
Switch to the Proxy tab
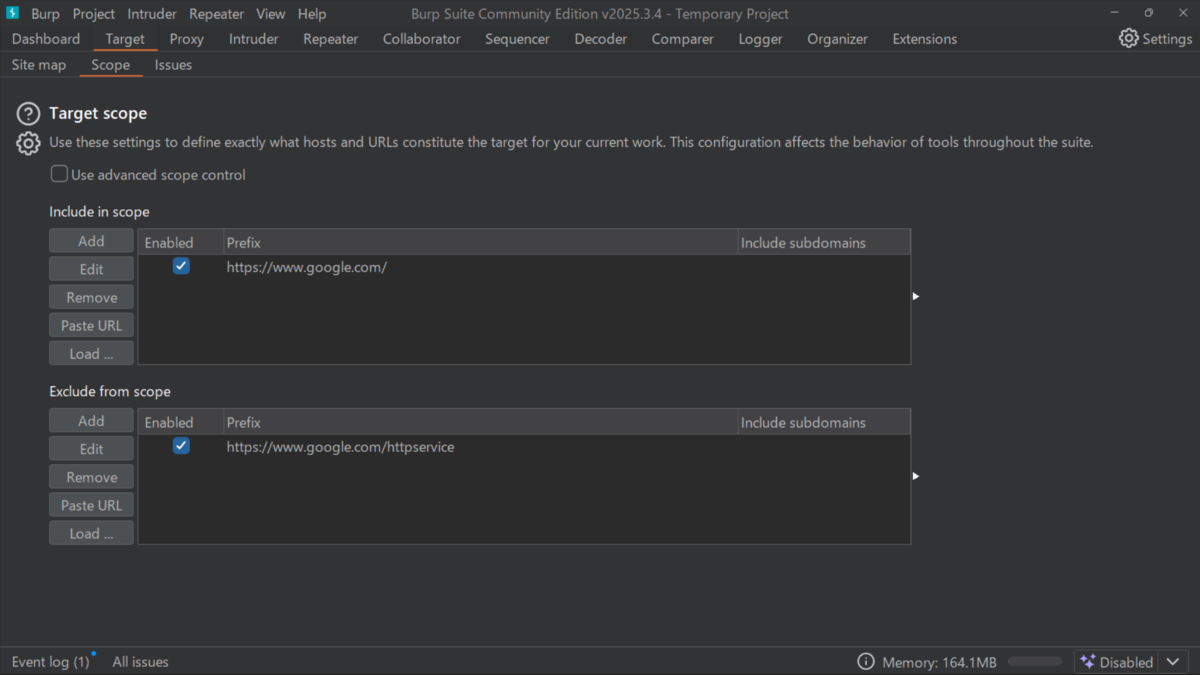[186, 39]
